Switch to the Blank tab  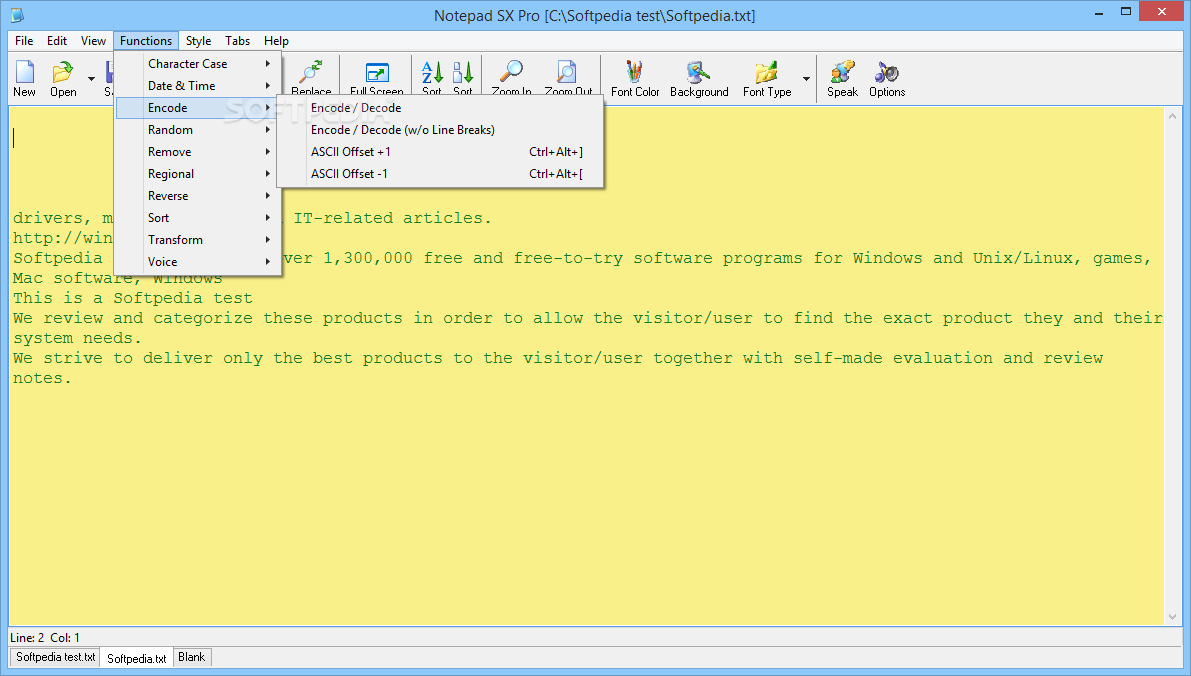coord(191,657)
